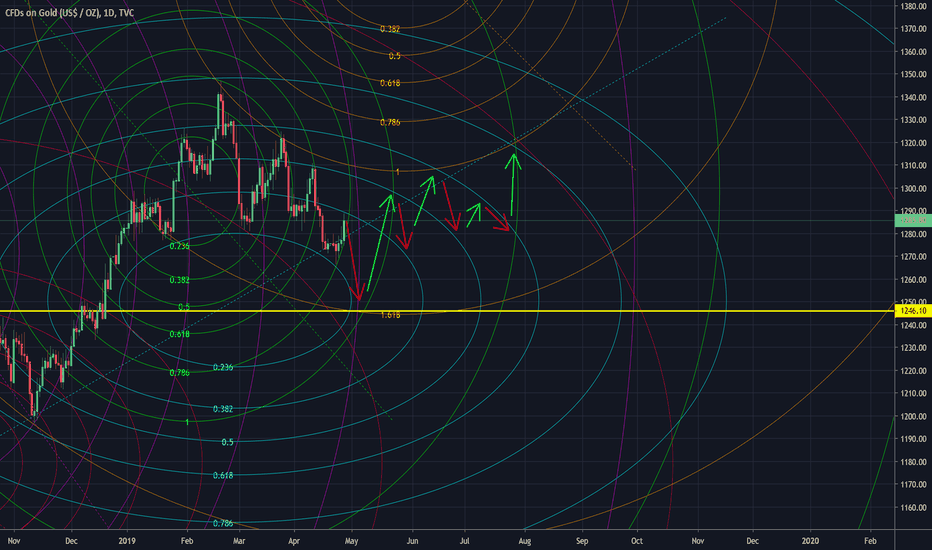Screen dimensions: 932x550
Task: Click the Apr label on time axis
Action: pyautogui.click(x=294, y=541)
